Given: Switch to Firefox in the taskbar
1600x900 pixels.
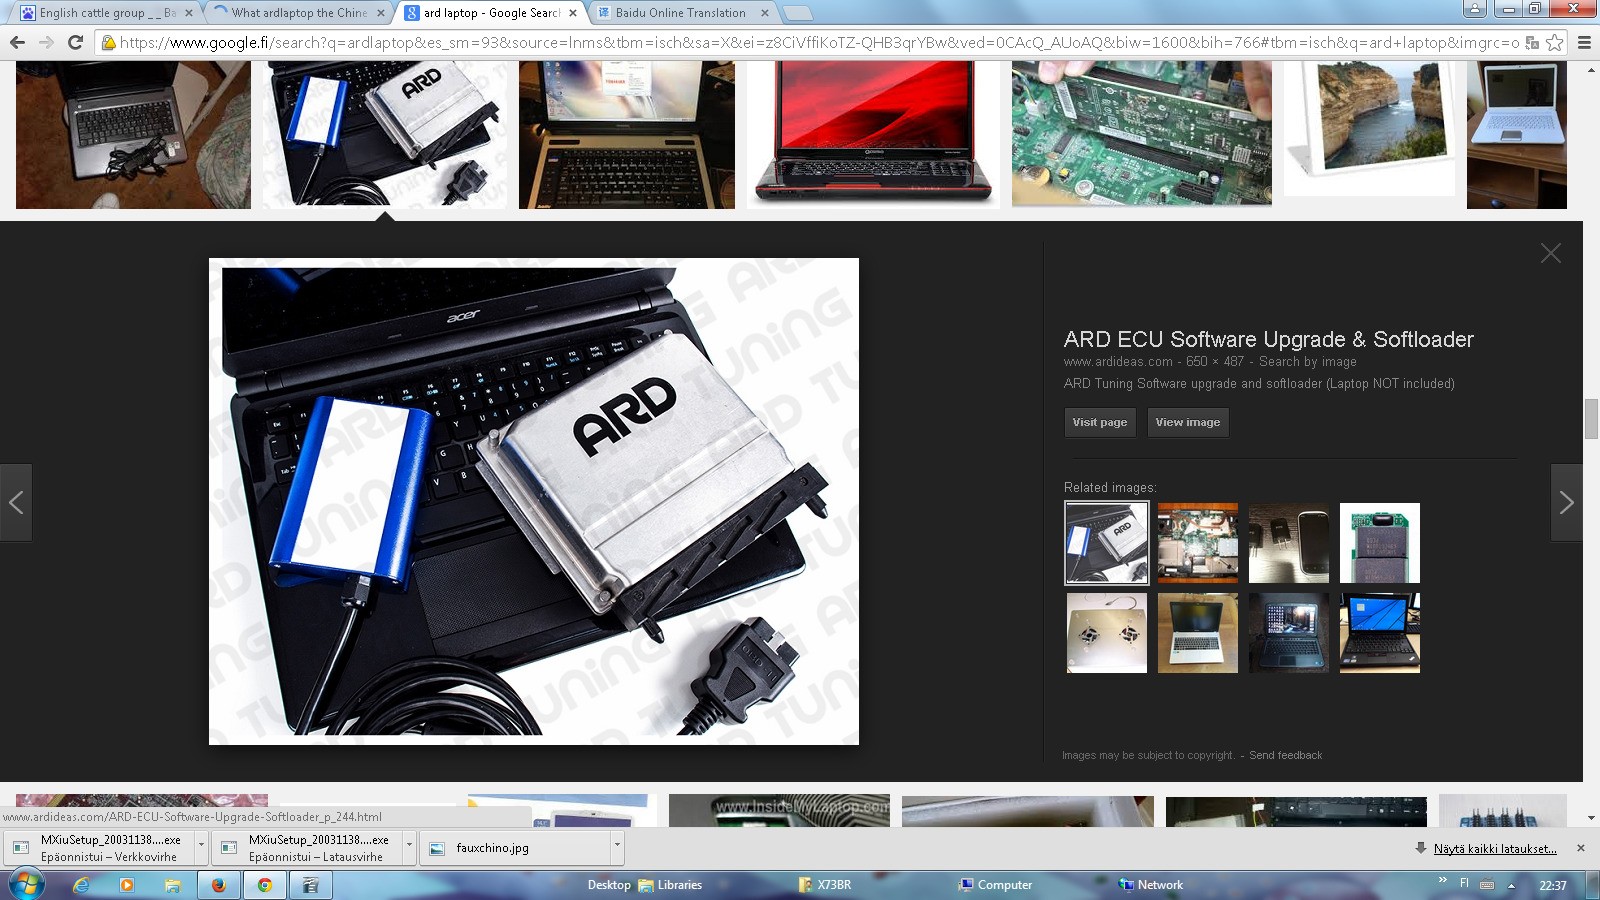Looking at the screenshot, I should [x=218, y=885].
